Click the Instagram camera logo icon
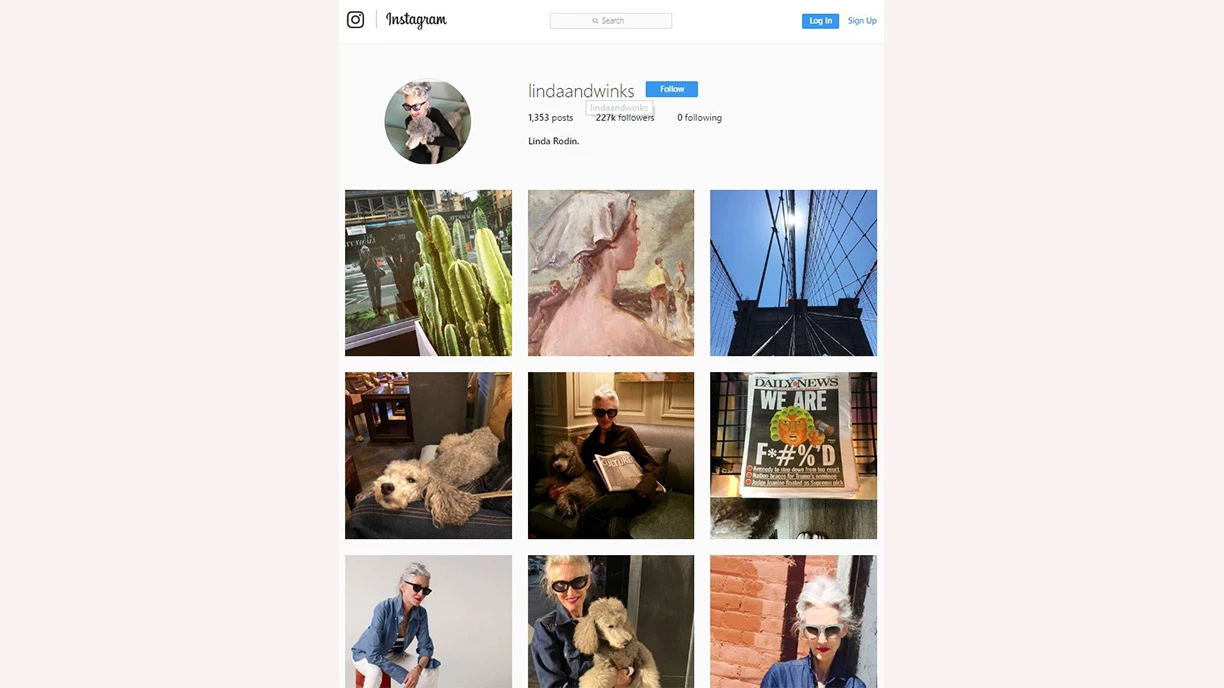The image size is (1224, 688). coord(355,20)
